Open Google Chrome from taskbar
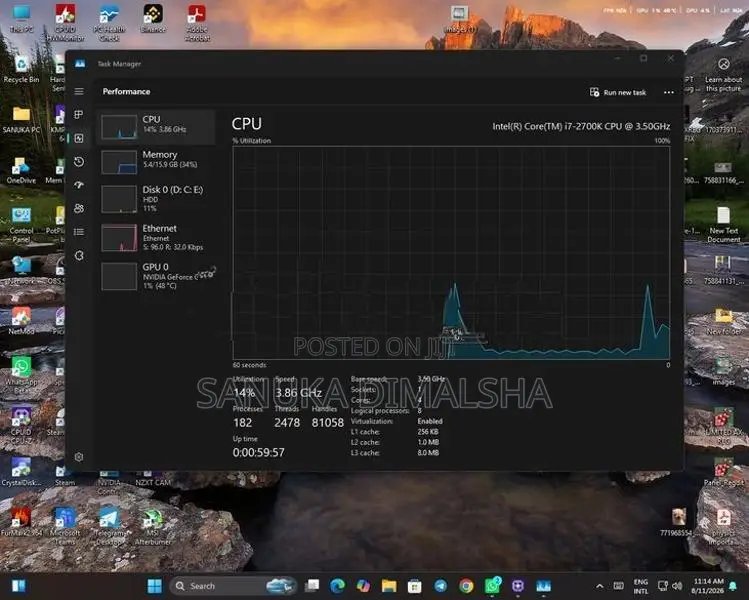 point(466,586)
